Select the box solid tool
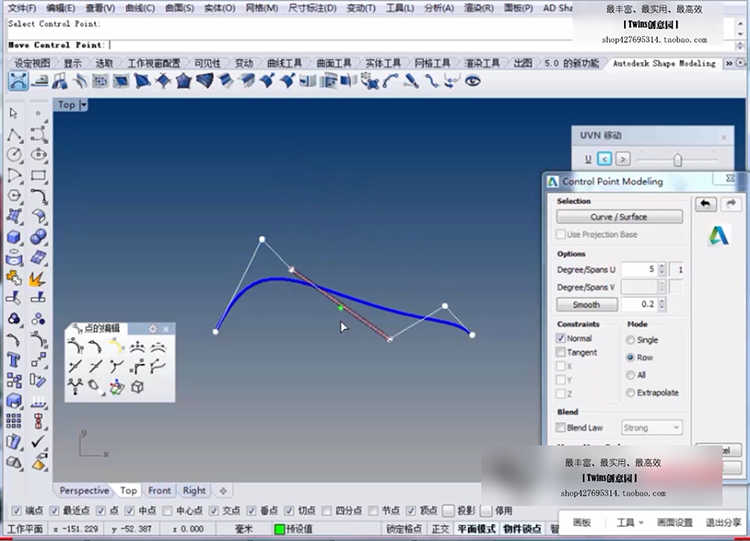The width and height of the screenshot is (750, 541). (x=14, y=237)
